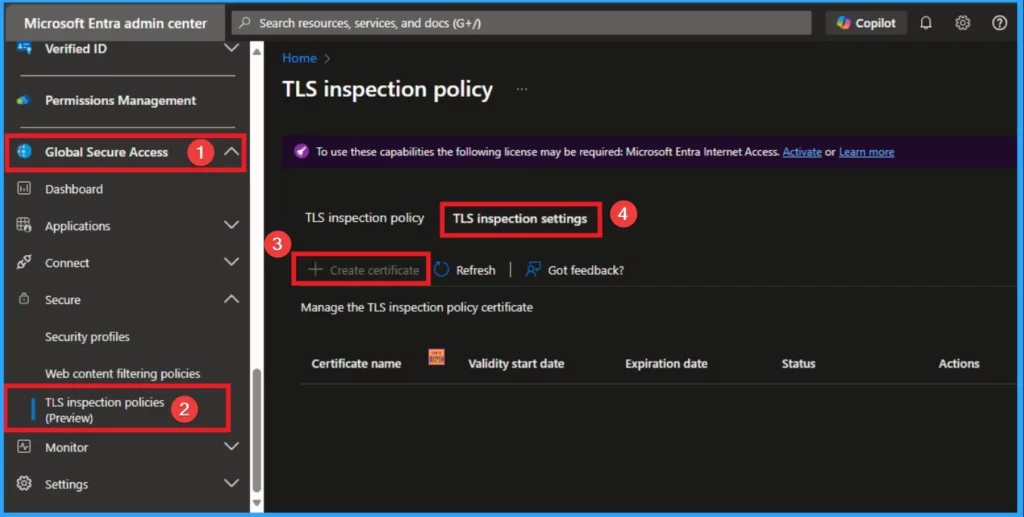Open the ellipsis menu beside page title
The image size is (1024, 517).
pyautogui.click(x=522, y=89)
